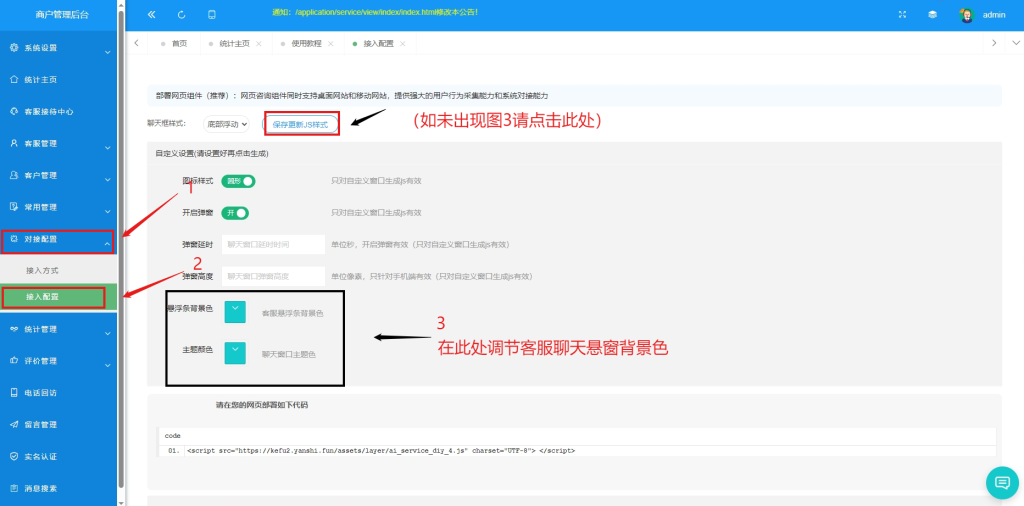Switch to the 统计主页 tab
1024x506 pixels.
click(x=234, y=44)
